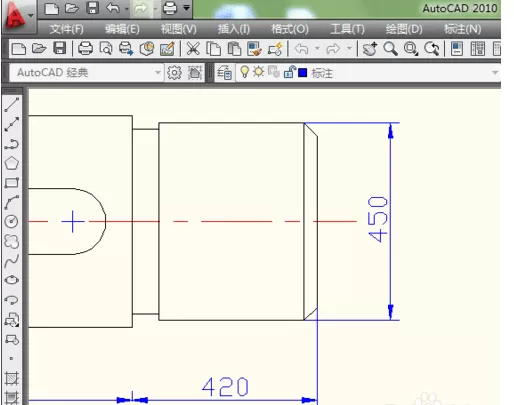Select the Circle tool
Viewport: 514px width, 405px height.
tap(12, 221)
